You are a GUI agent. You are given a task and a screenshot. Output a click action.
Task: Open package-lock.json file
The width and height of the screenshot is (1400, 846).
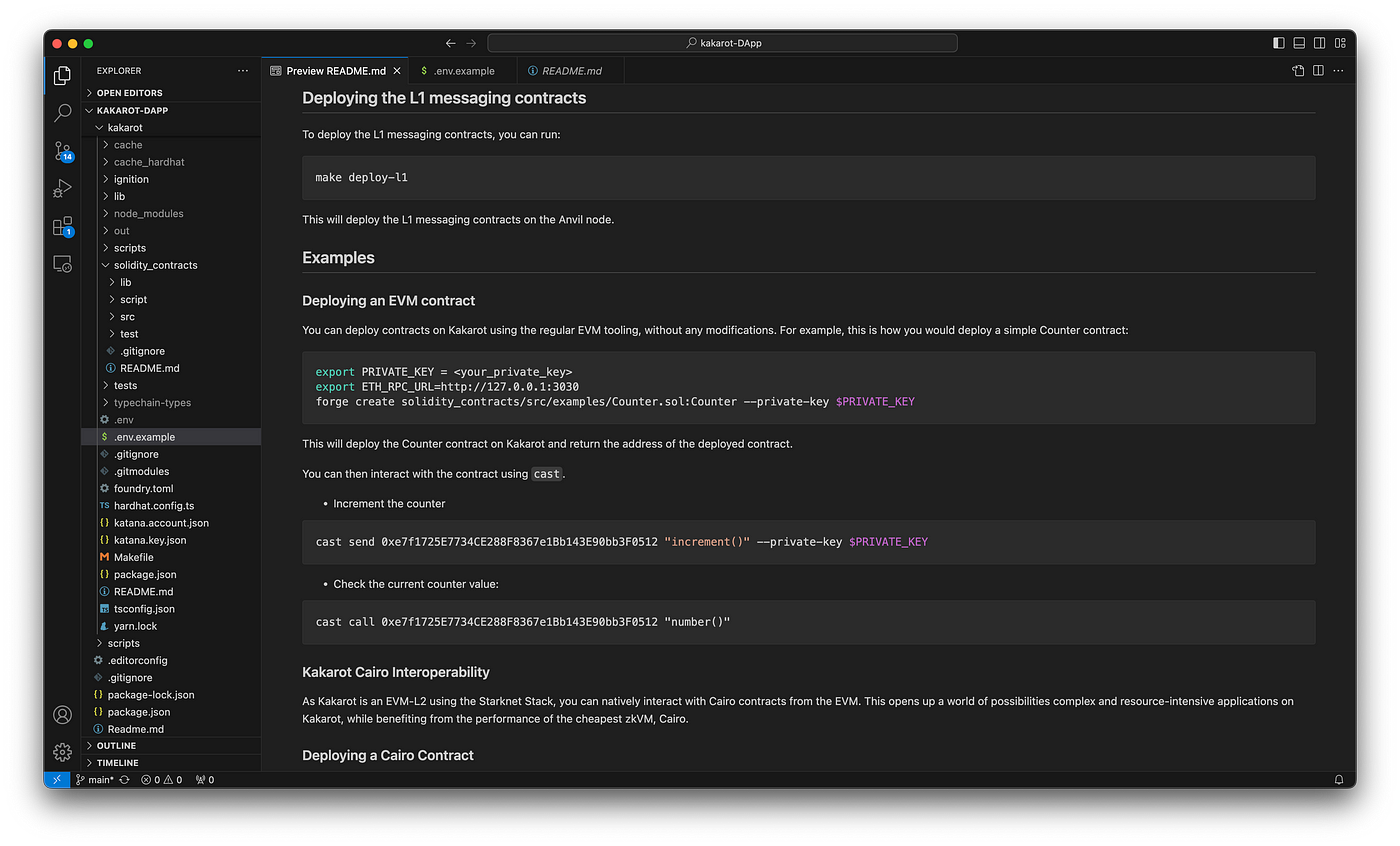point(171,694)
